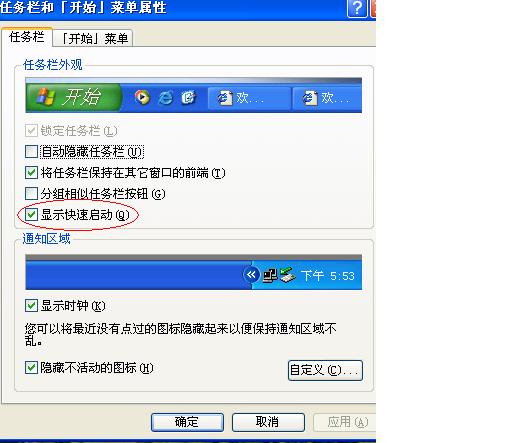Click the Internet Explorer quick launch icon
The width and height of the screenshot is (512, 443).
[166, 98]
